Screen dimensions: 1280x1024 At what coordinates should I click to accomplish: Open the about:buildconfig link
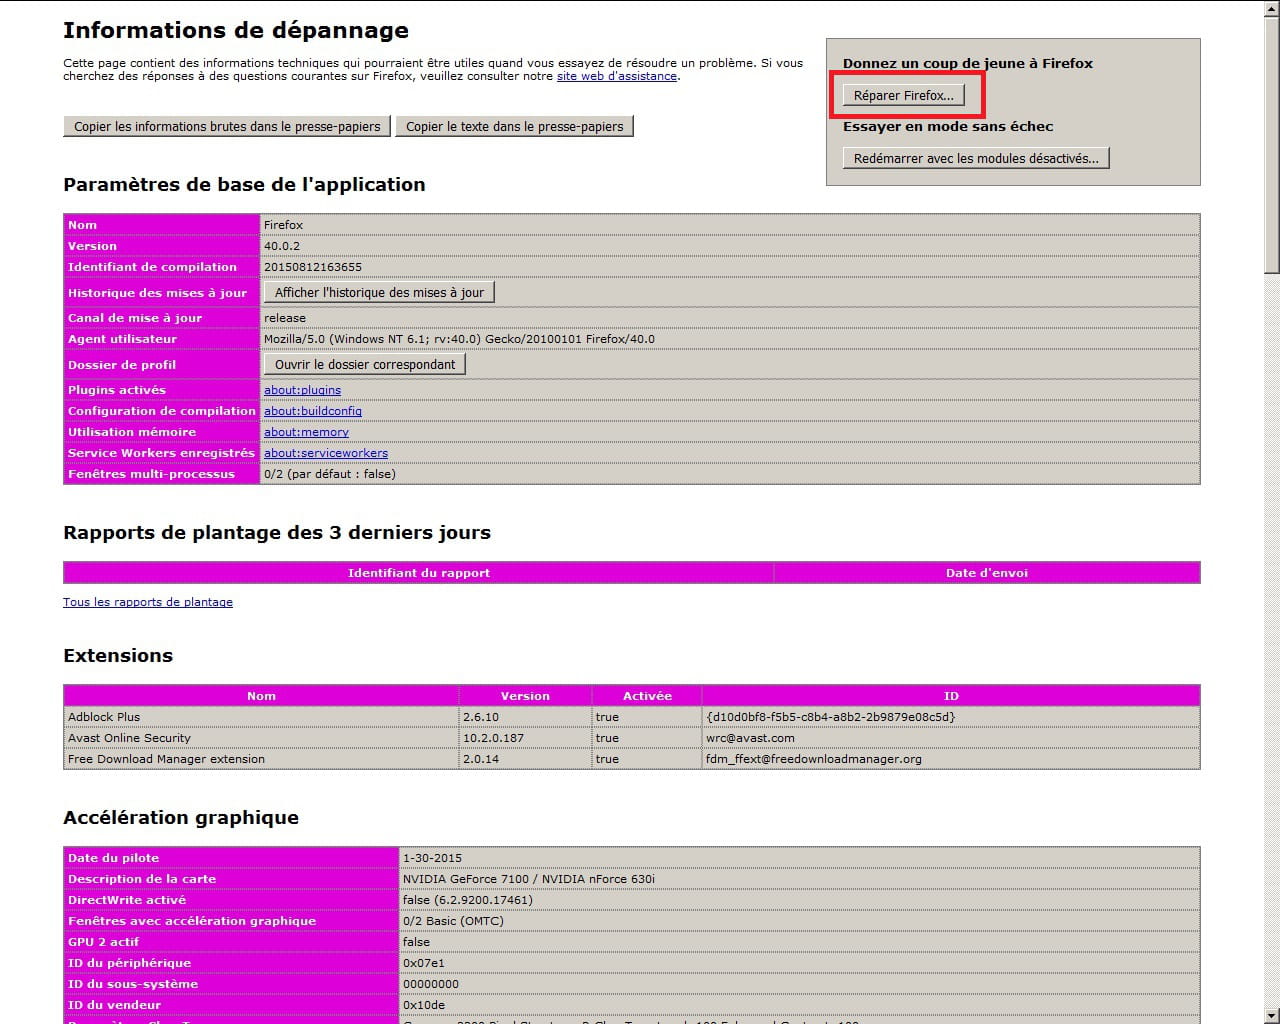click(313, 411)
